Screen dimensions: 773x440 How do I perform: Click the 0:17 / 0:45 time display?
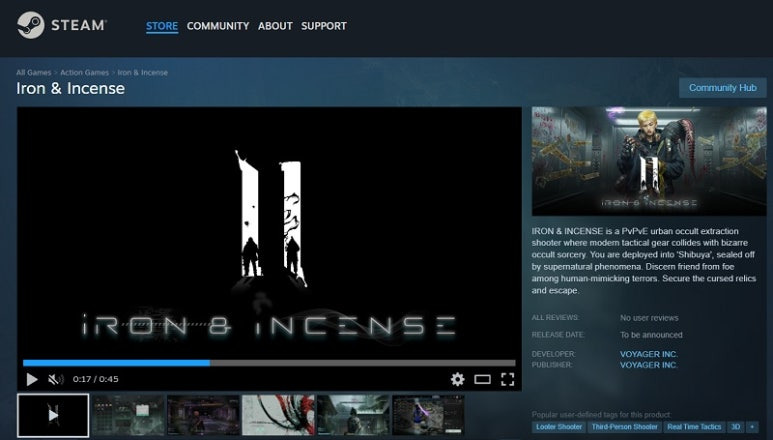[x=96, y=379]
